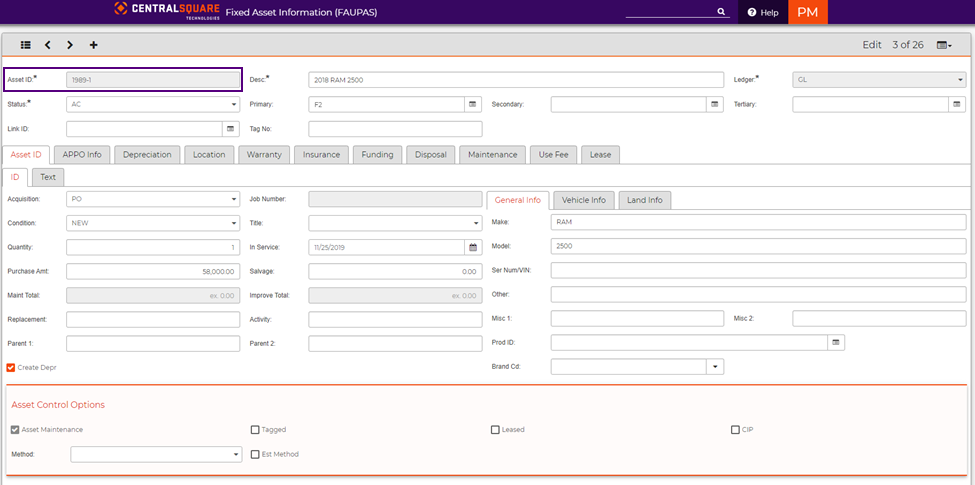
Task: Click the Make input field
Action: pyautogui.click(x=759, y=222)
